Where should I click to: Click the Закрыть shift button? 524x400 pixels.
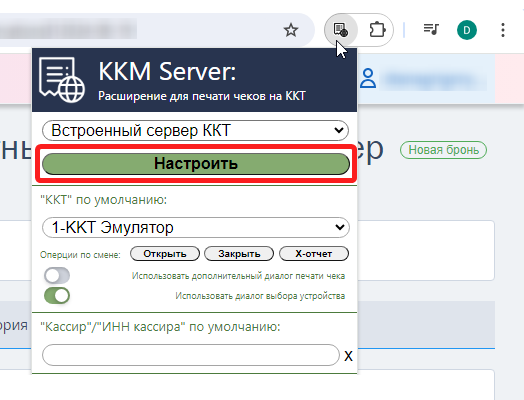[239, 254]
